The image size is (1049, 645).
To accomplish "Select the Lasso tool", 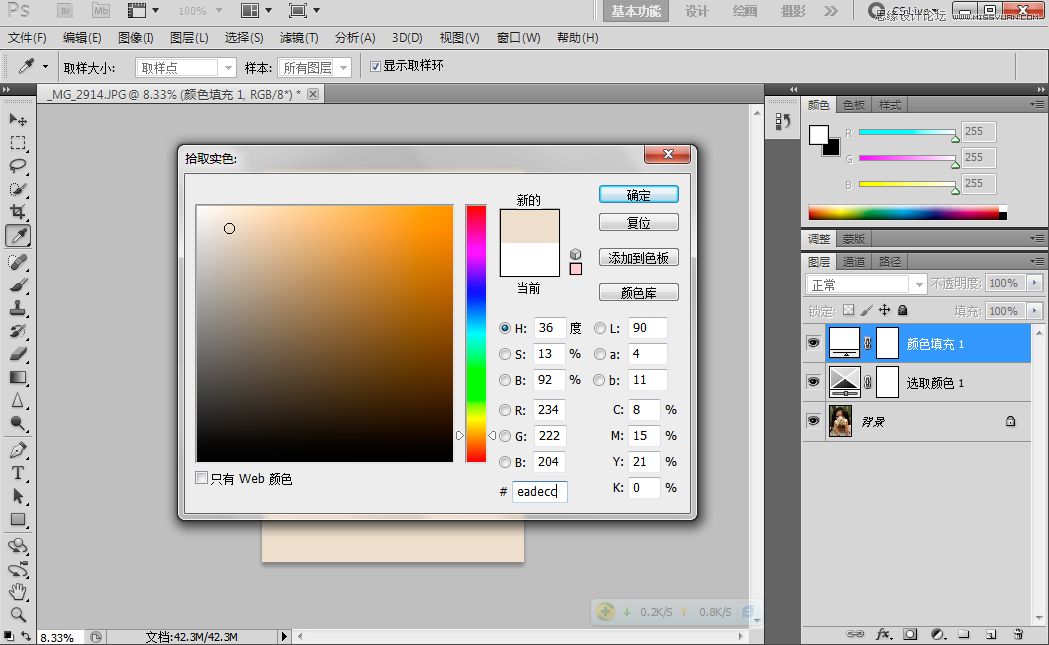I will 18,166.
